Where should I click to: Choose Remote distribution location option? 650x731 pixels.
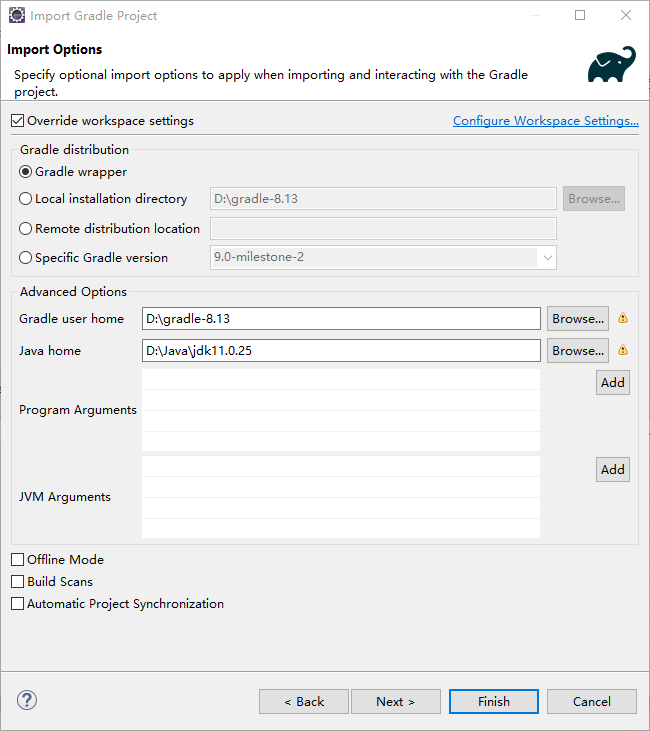(26, 229)
